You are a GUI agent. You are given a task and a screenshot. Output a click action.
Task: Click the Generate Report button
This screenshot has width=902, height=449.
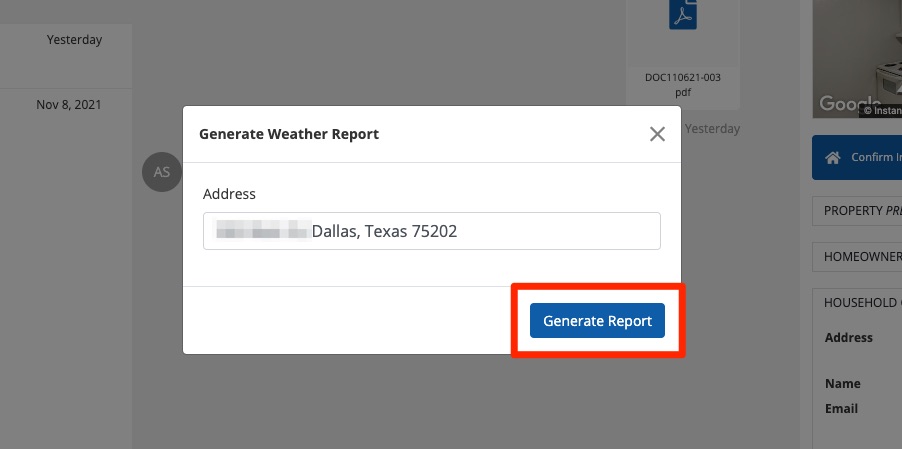pyautogui.click(x=597, y=321)
